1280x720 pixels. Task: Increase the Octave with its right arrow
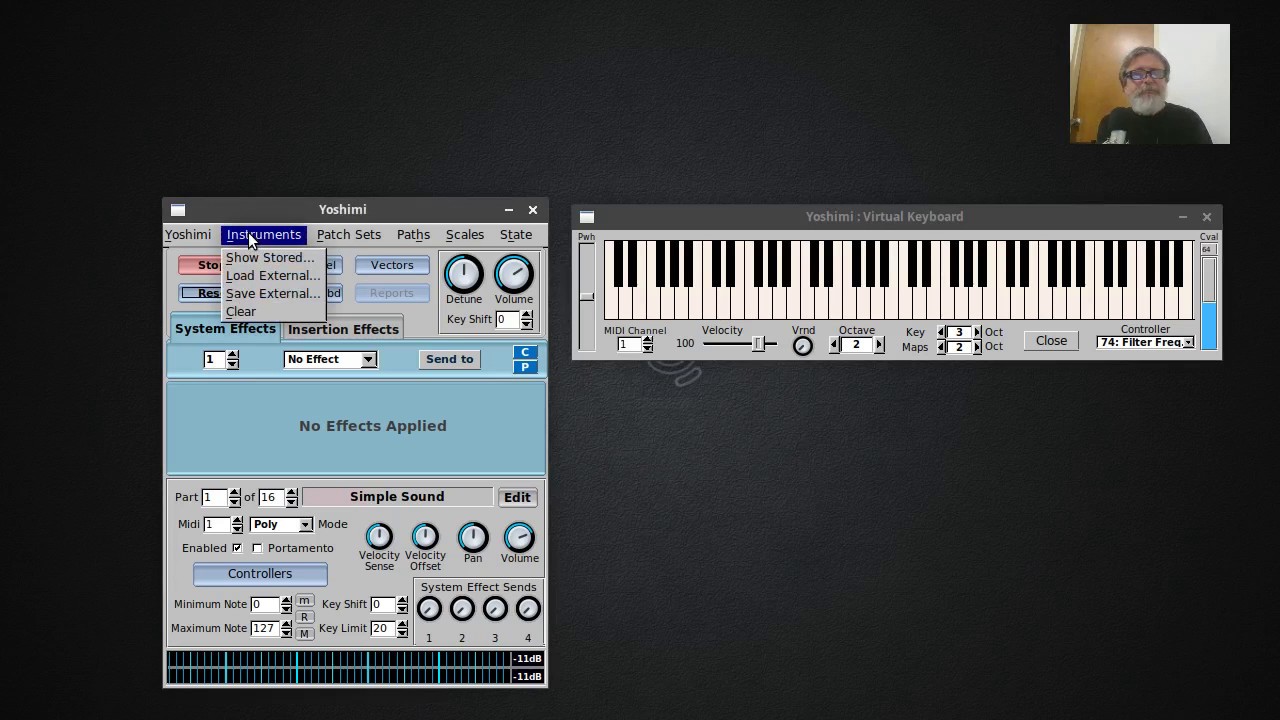(879, 345)
